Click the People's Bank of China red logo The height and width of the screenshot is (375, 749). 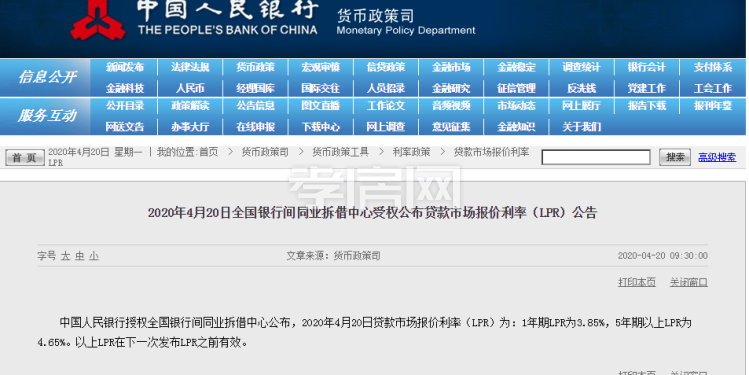coord(98,20)
